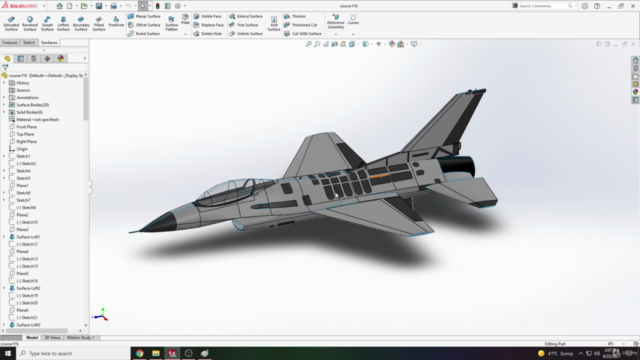Click the Help question mark icon
This screenshot has width=640, height=360.
[597, 6]
